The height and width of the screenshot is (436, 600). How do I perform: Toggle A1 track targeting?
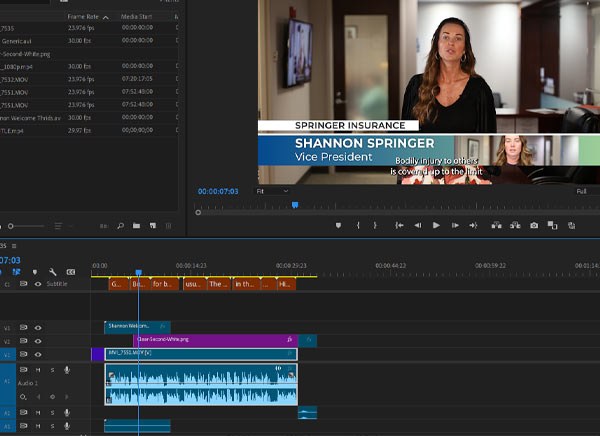click(x=7, y=381)
